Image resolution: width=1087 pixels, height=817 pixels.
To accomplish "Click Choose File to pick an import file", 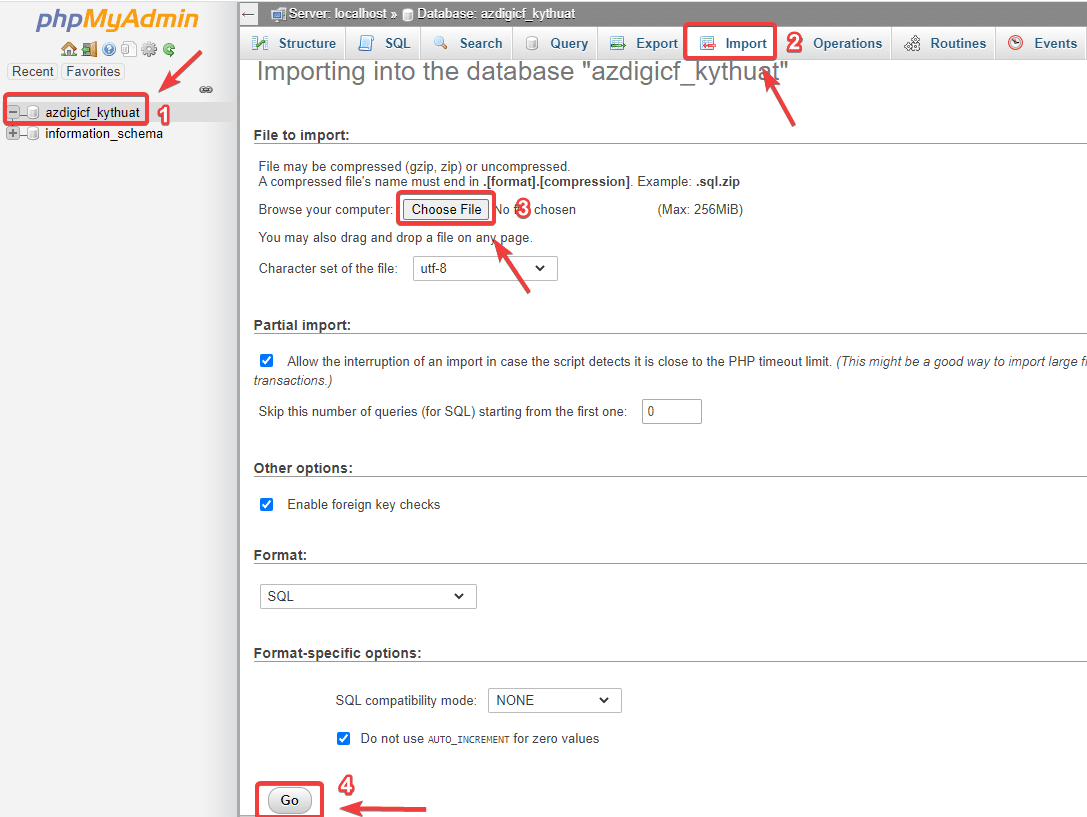I will coord(445,208).
